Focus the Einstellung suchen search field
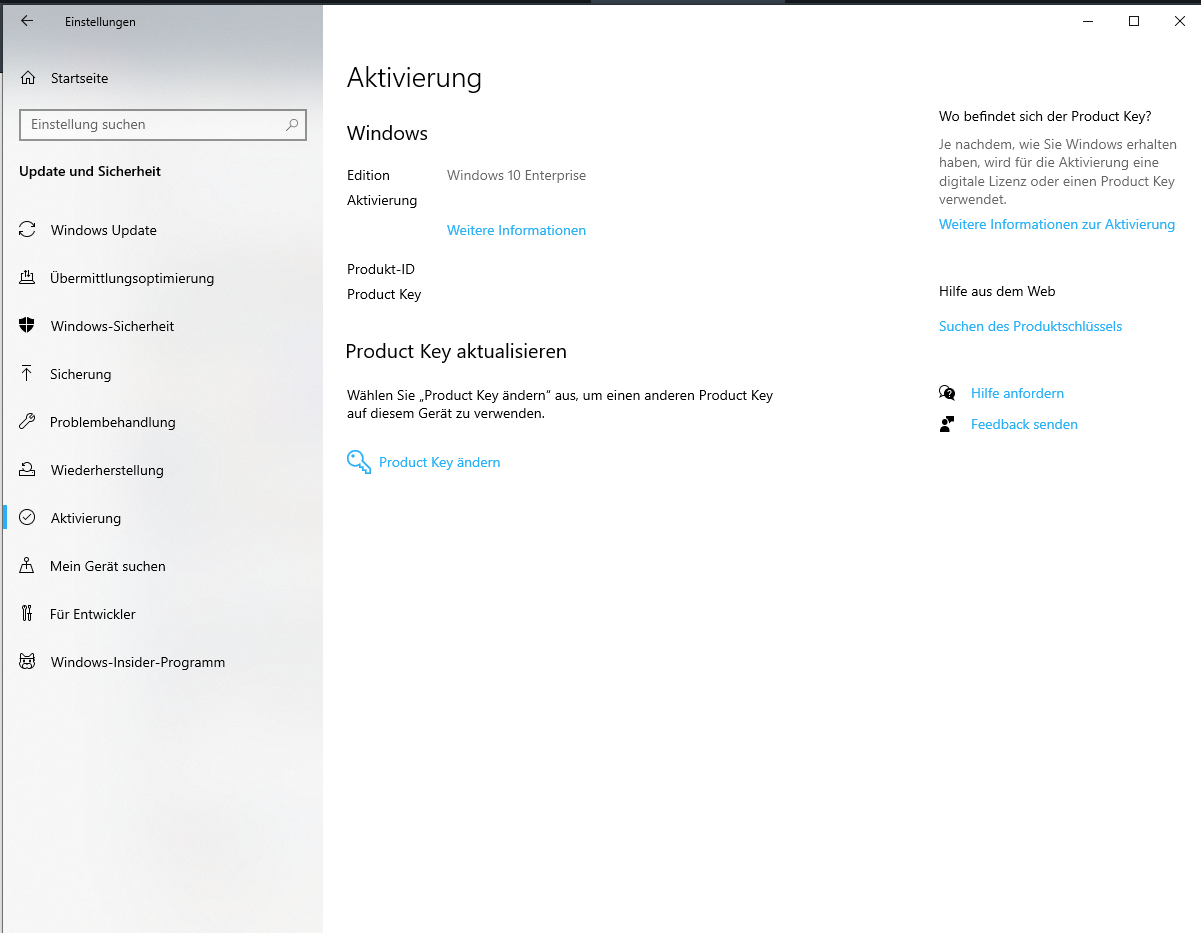The image size is (1201, 933). tap(163, 125)
